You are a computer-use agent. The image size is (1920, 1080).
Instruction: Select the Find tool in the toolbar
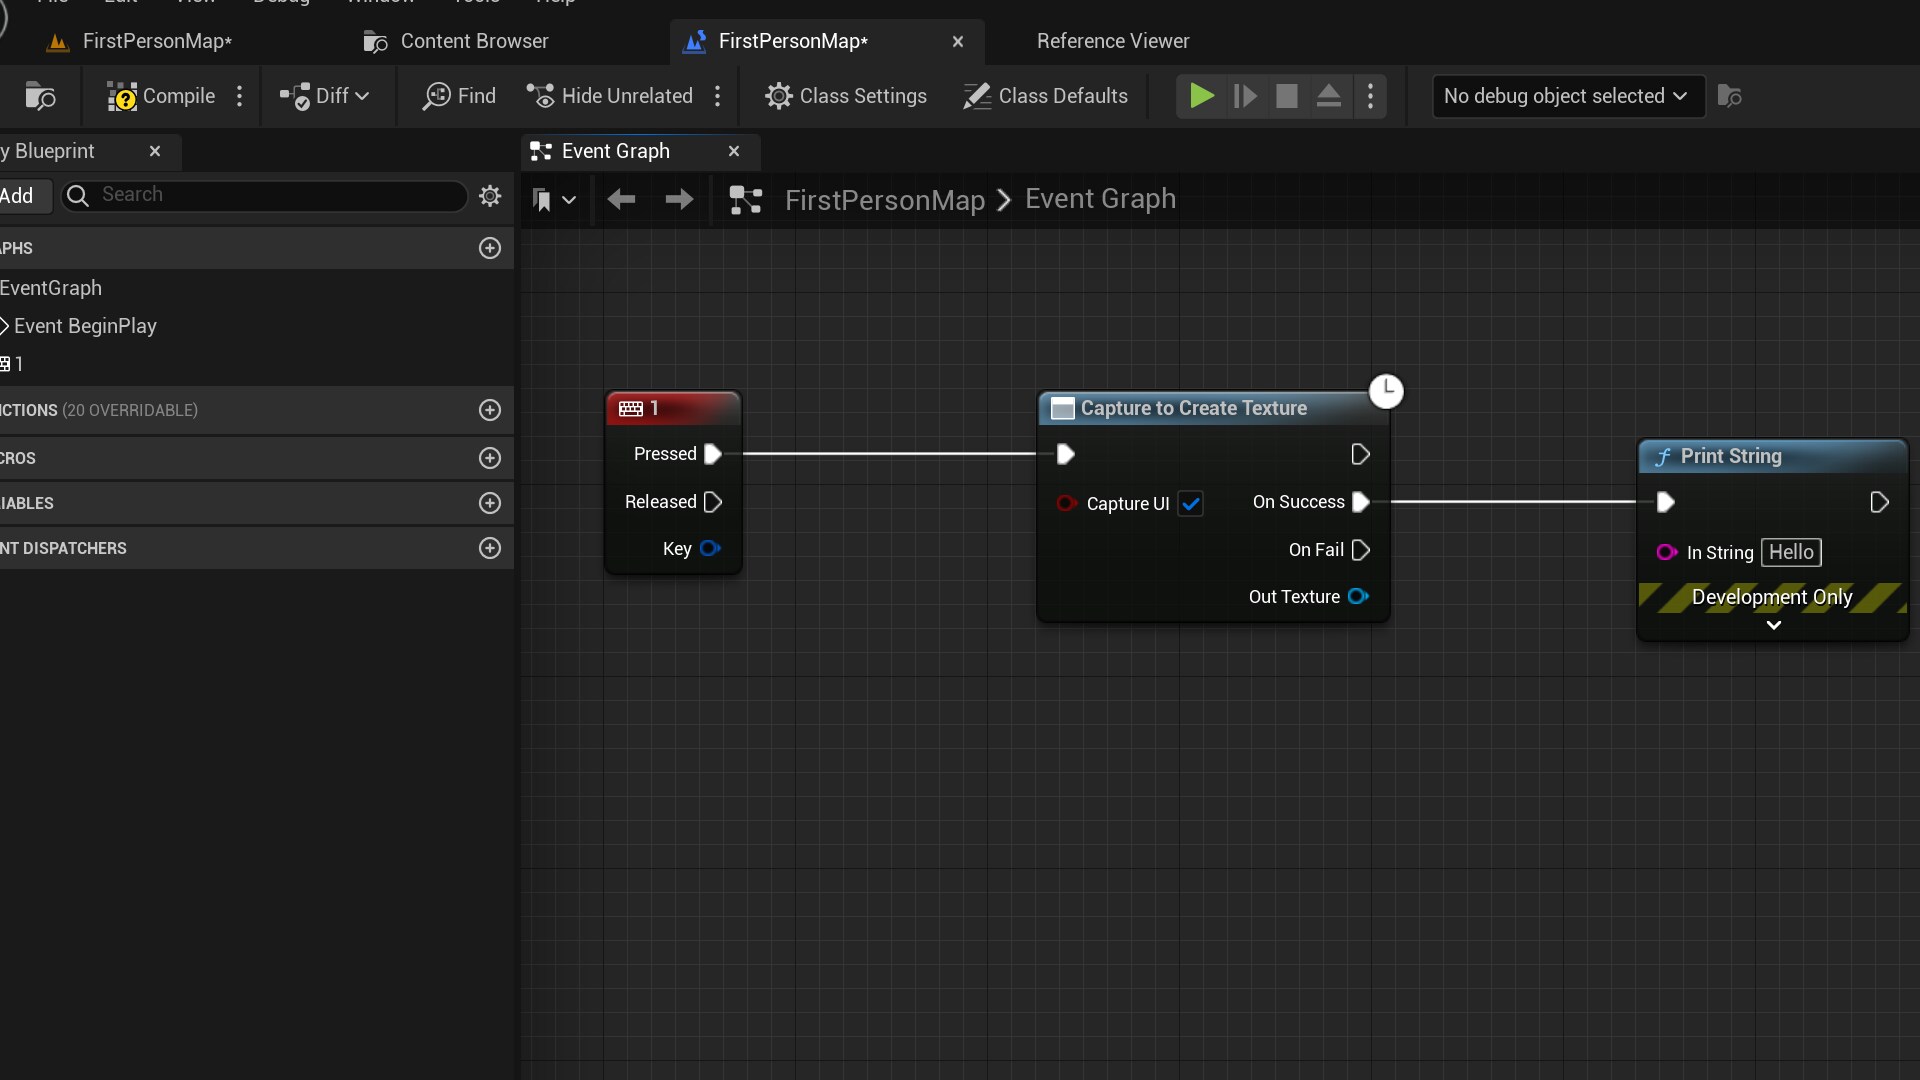tap(458, 96)
